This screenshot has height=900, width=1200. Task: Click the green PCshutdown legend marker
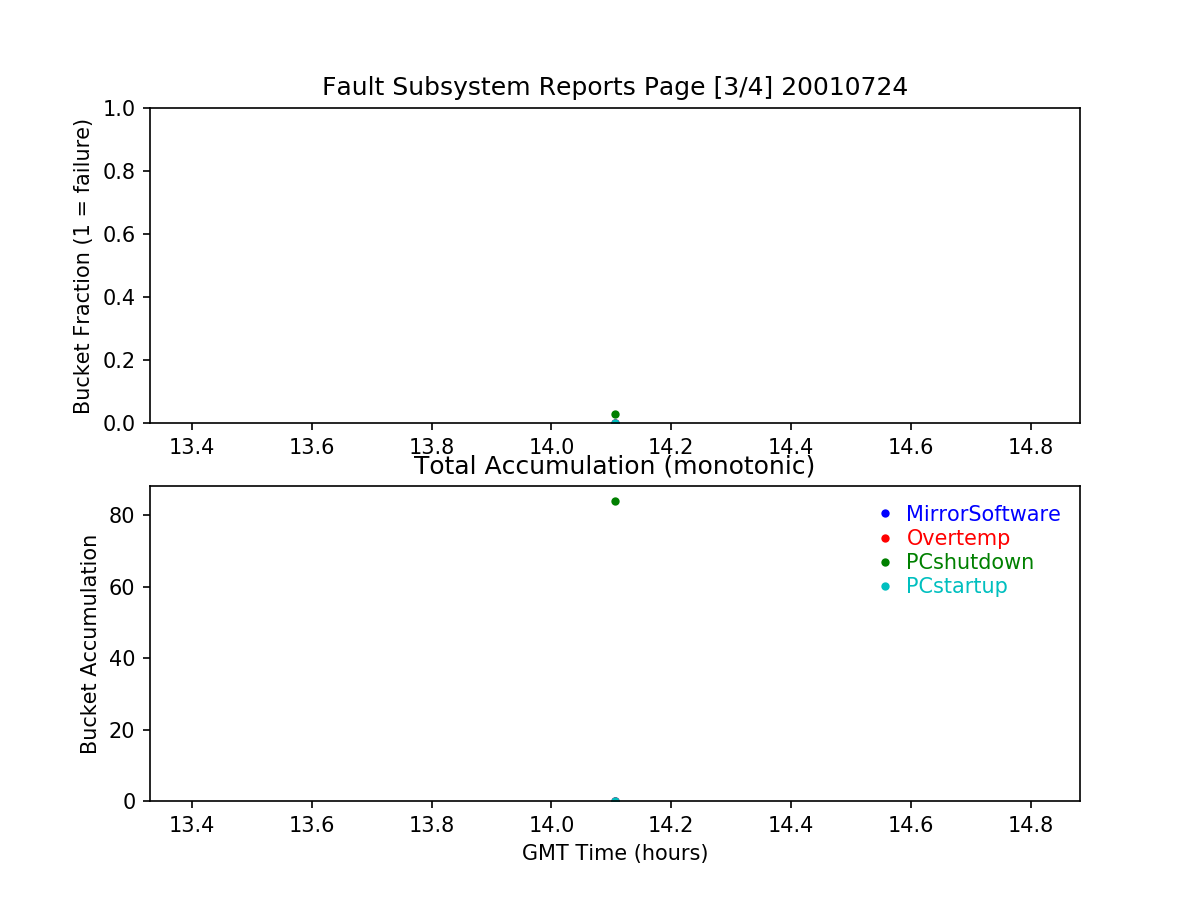coord(884,562)
